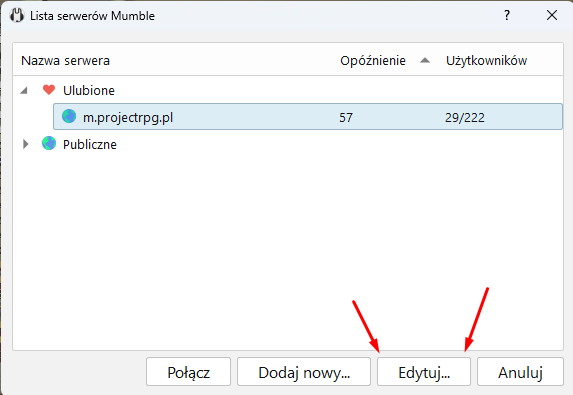Click the Edytuj... button
This screenshot has height=395, width=573.
click(424, 372)
